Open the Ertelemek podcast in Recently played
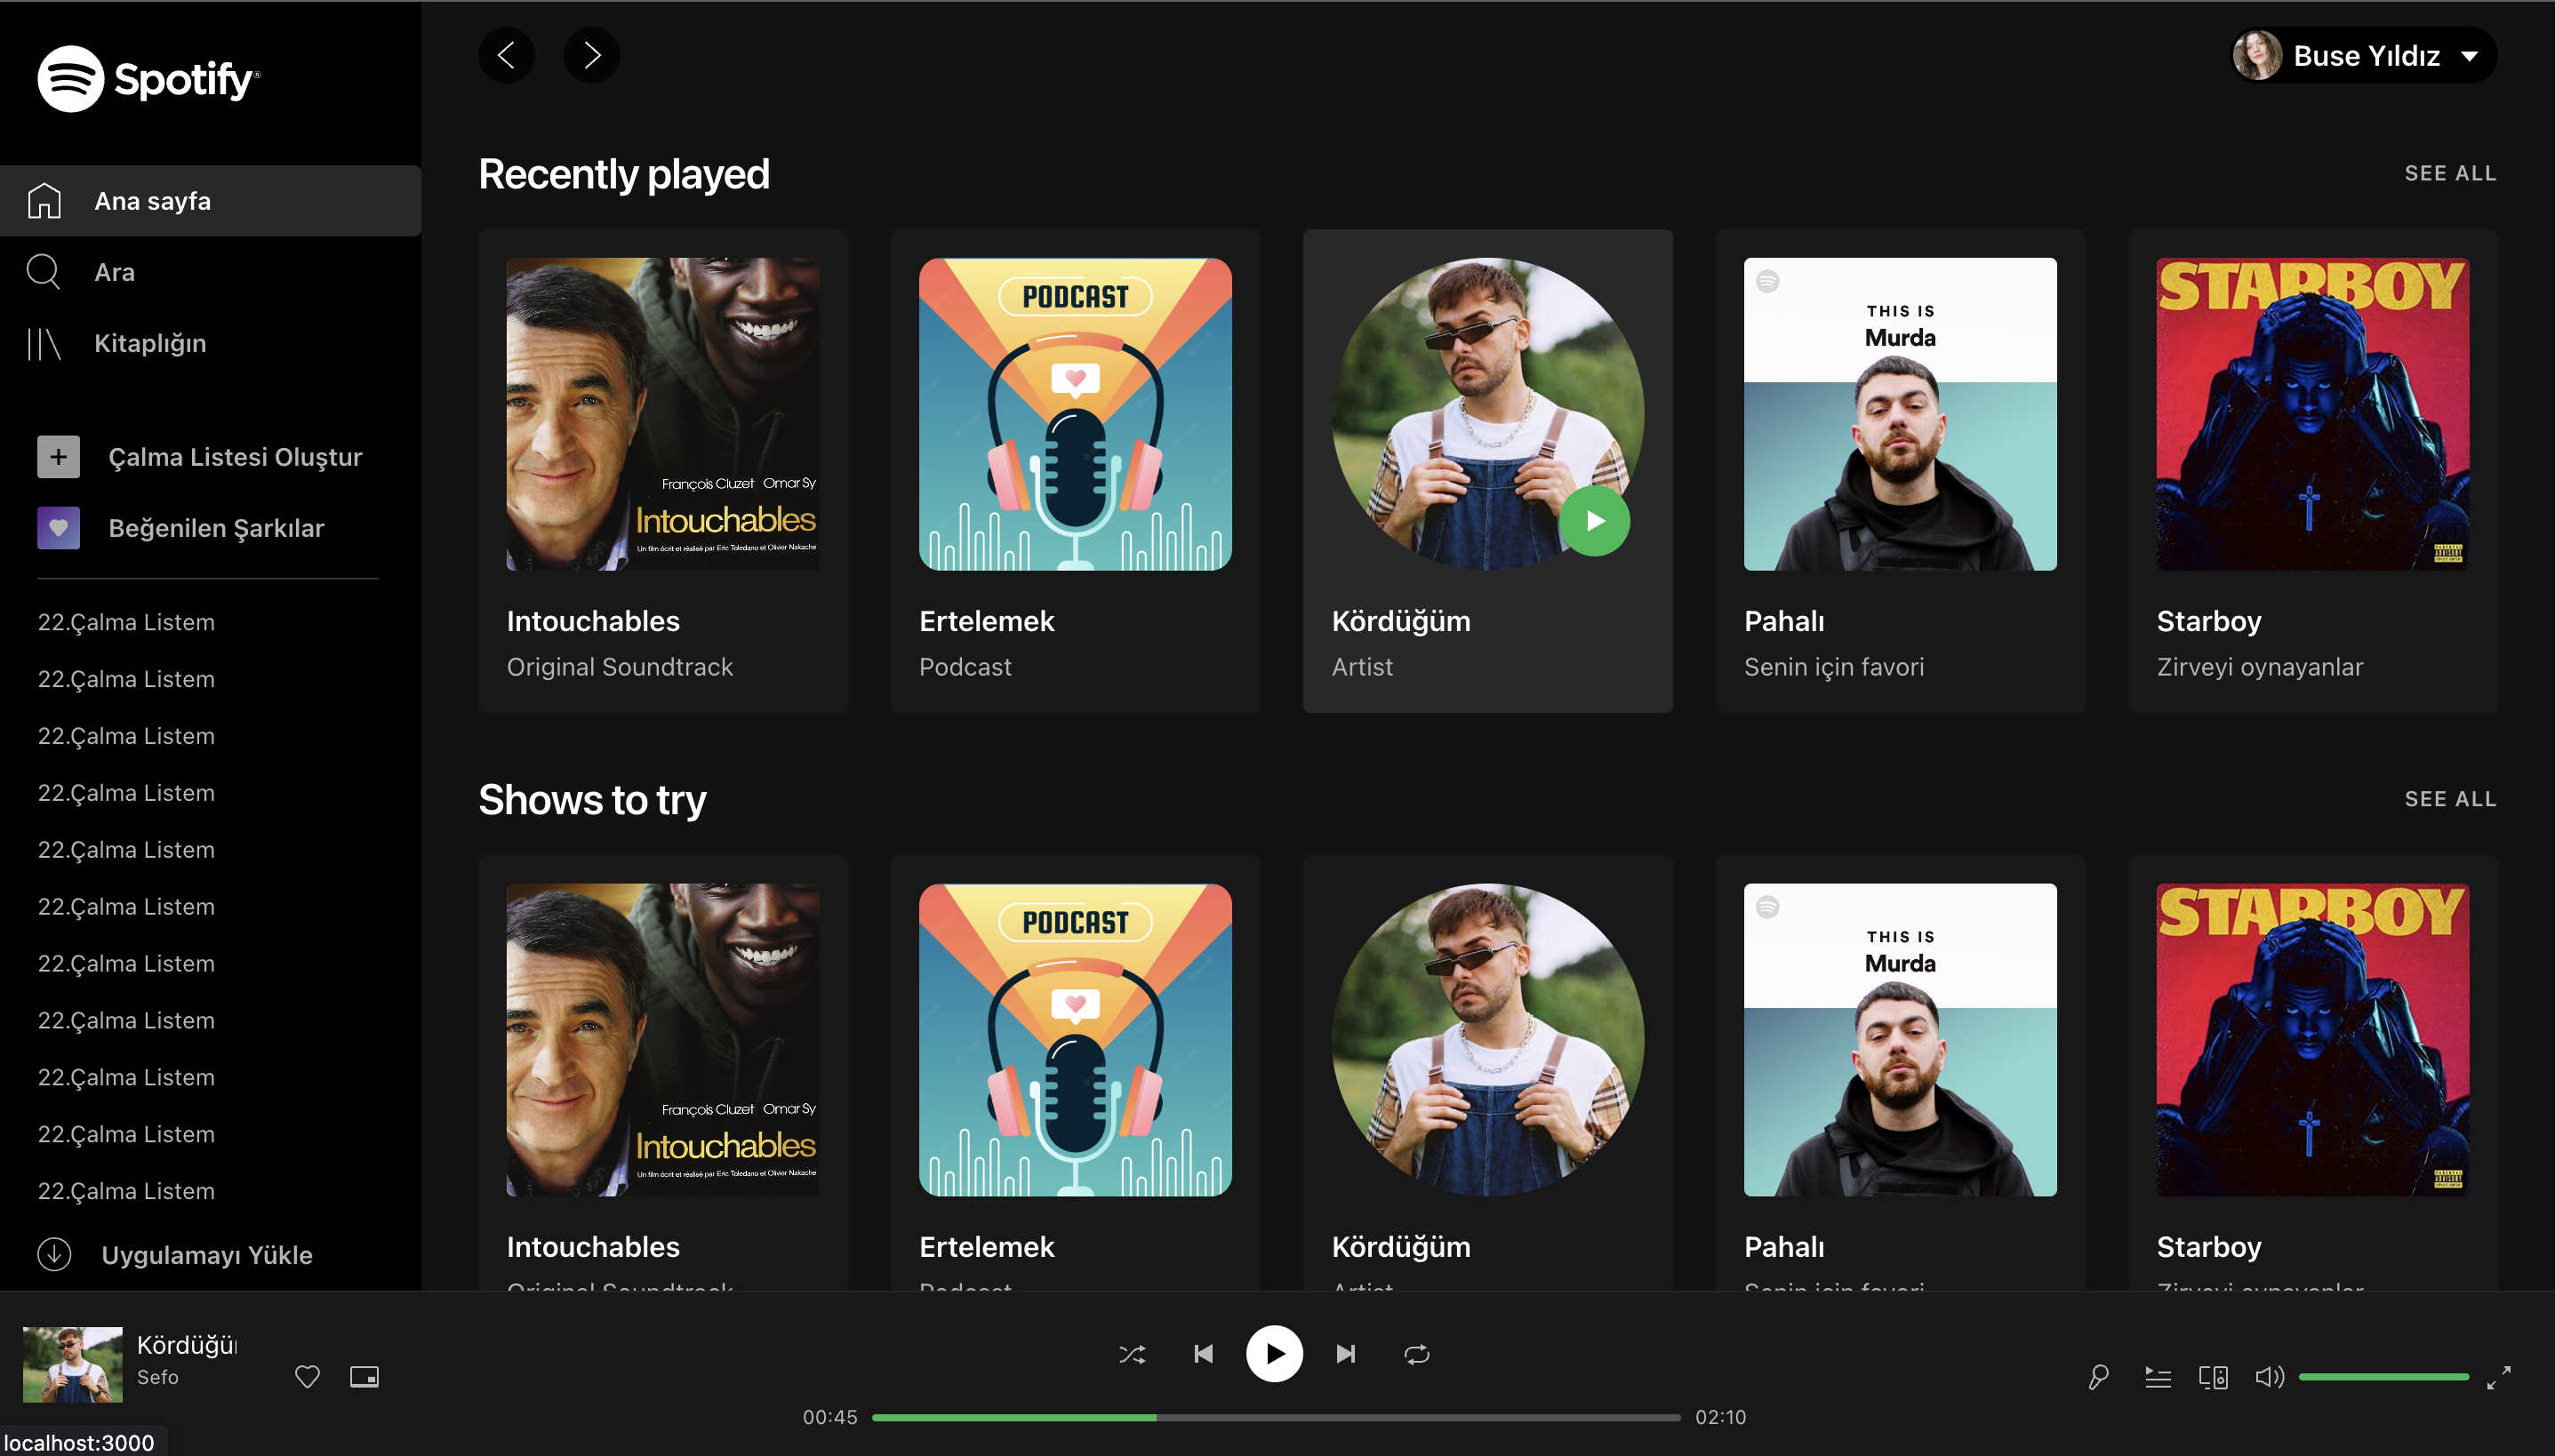 [1075, 471]
